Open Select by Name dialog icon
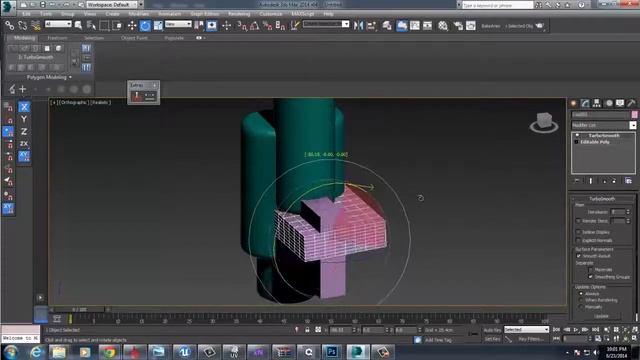This screenshot has width=640, height=360. 91,26
